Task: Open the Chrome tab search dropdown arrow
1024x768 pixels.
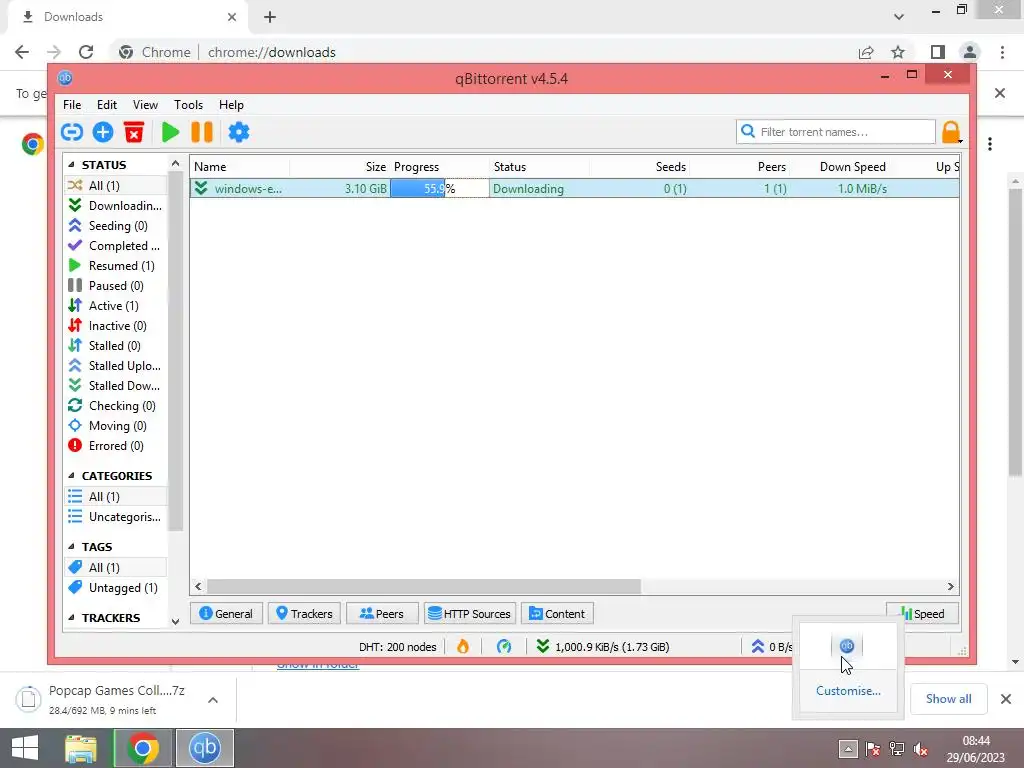Action: pyautogui.click(x=899, y=17)
